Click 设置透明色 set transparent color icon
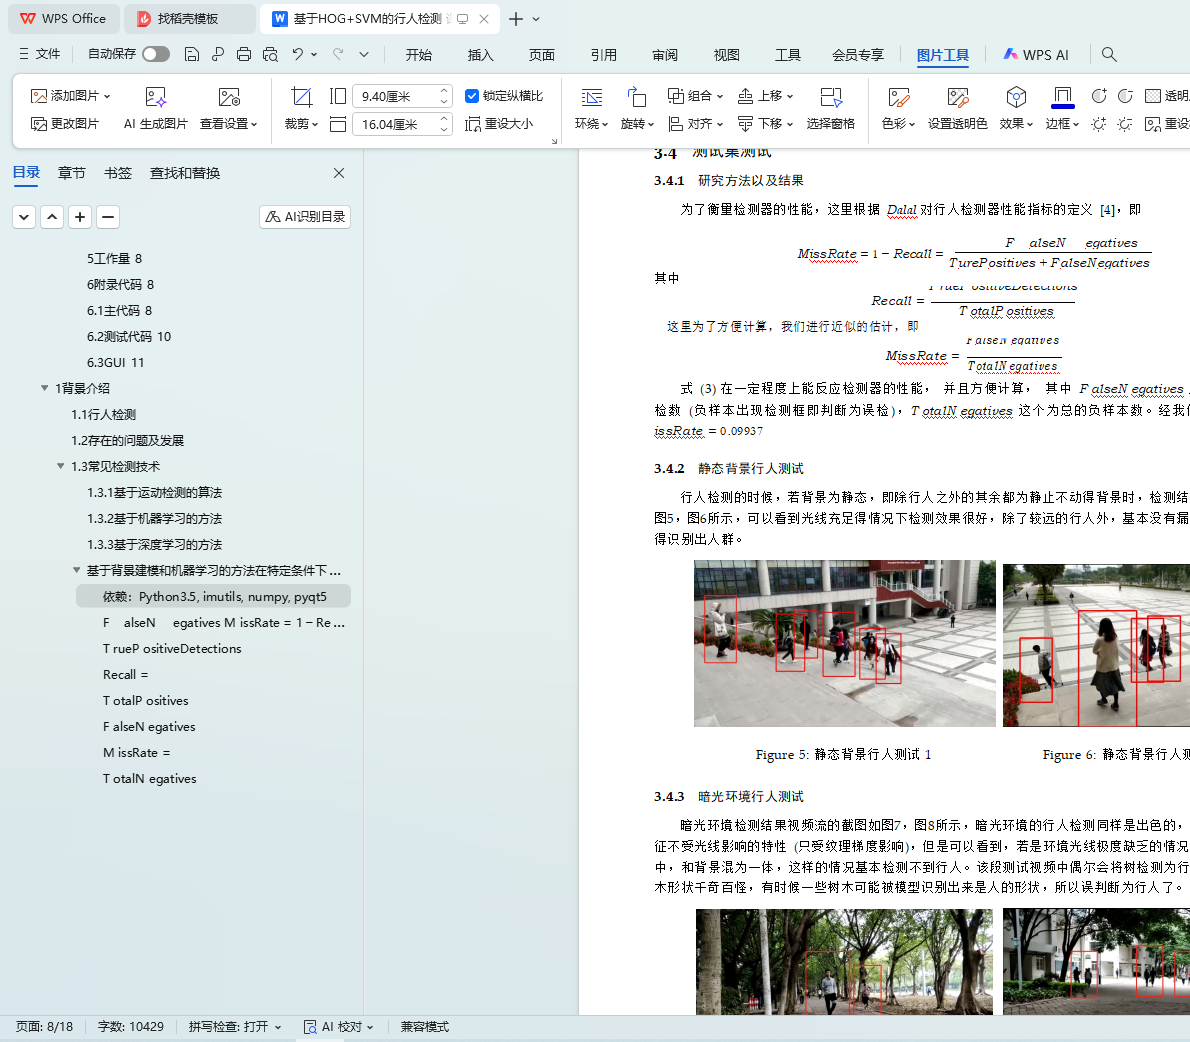 (957, 97)
